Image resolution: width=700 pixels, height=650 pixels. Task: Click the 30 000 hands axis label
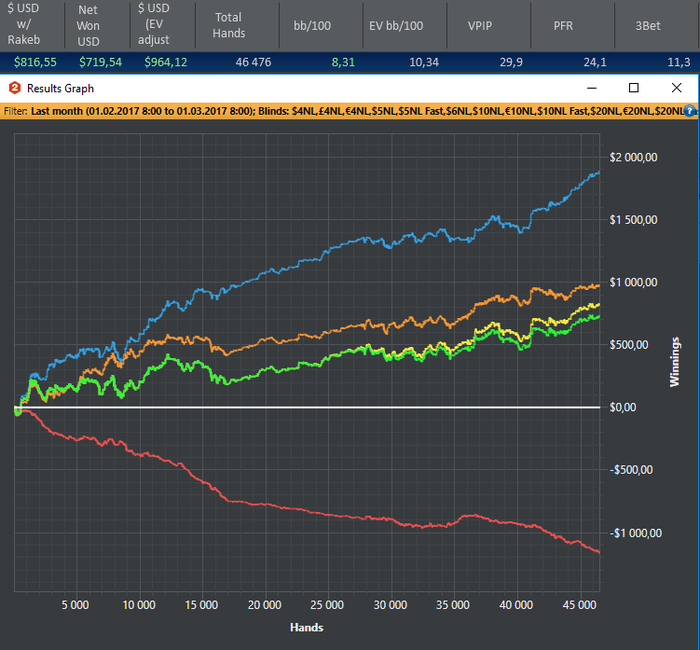click(x=391, y=605)
